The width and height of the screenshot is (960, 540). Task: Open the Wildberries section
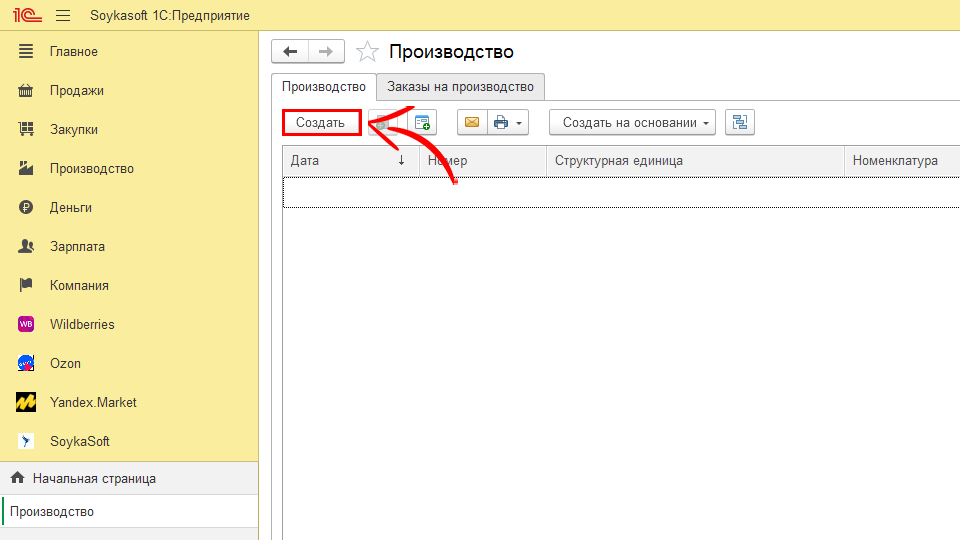[x=82, y=324]
